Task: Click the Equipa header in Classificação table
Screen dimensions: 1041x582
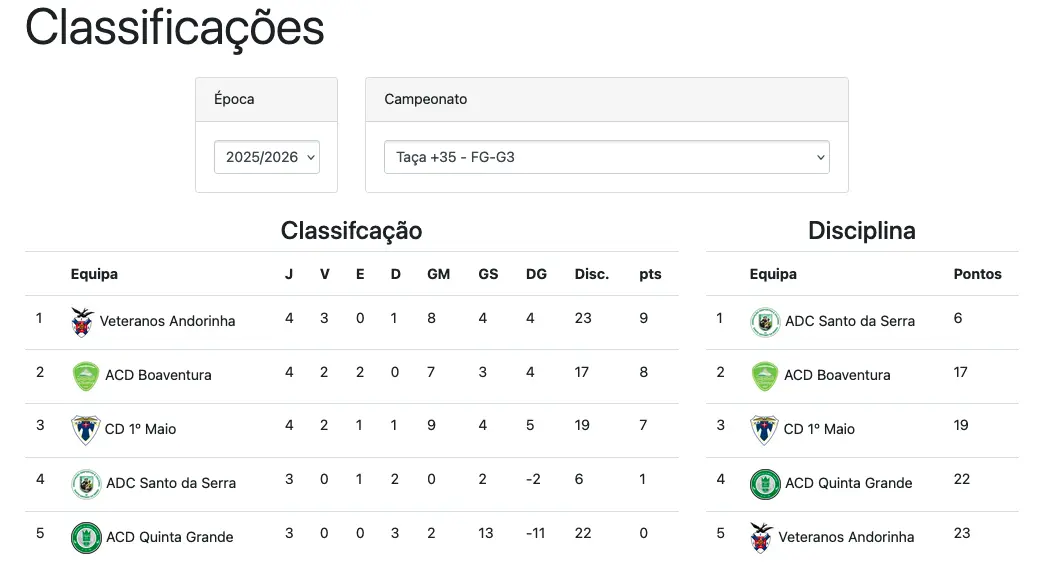Action: [94, 274]
